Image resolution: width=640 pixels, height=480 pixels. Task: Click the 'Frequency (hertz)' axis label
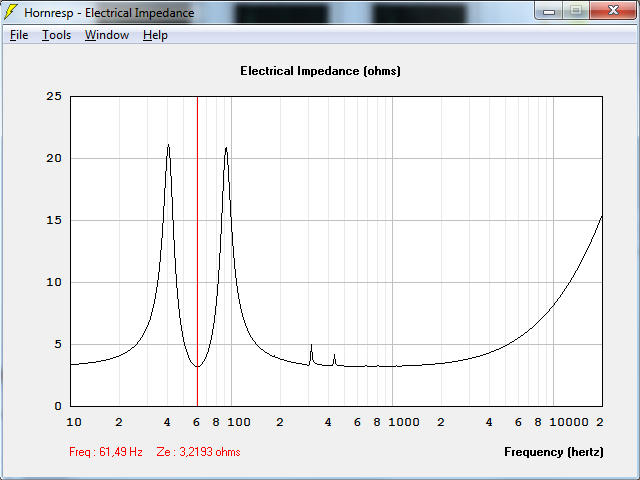553,452
